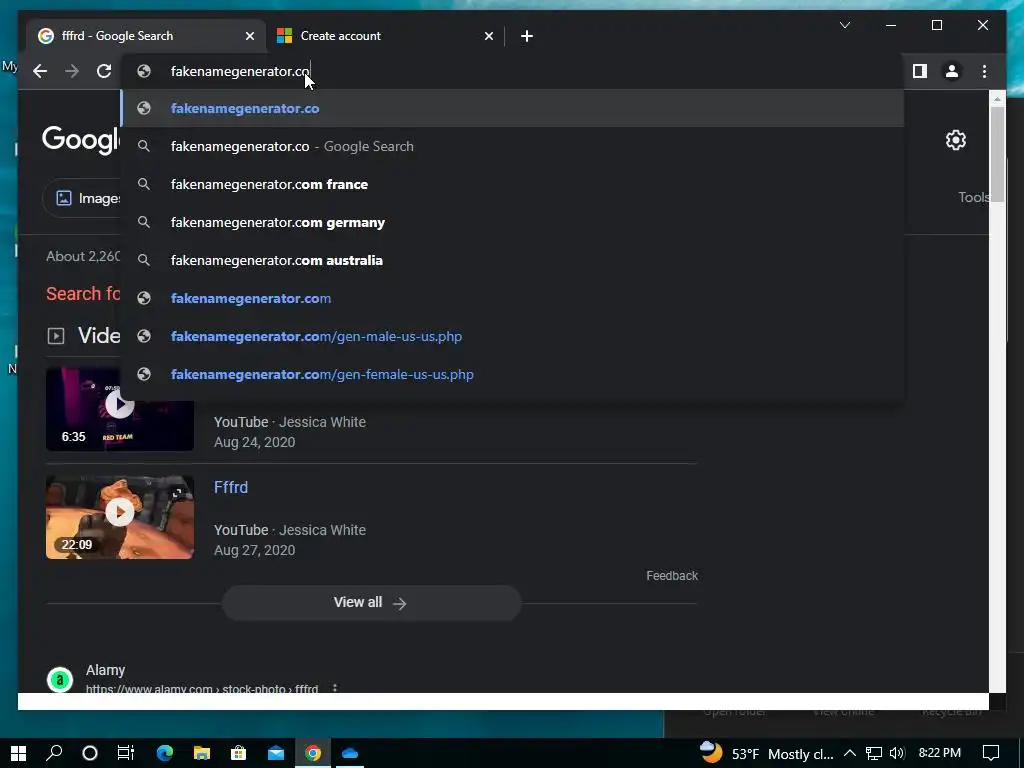Image resolution: width=1024 pixels, height=768 pixels.
Task: Open Google search settings gear
Action: (x=955, y=140)
